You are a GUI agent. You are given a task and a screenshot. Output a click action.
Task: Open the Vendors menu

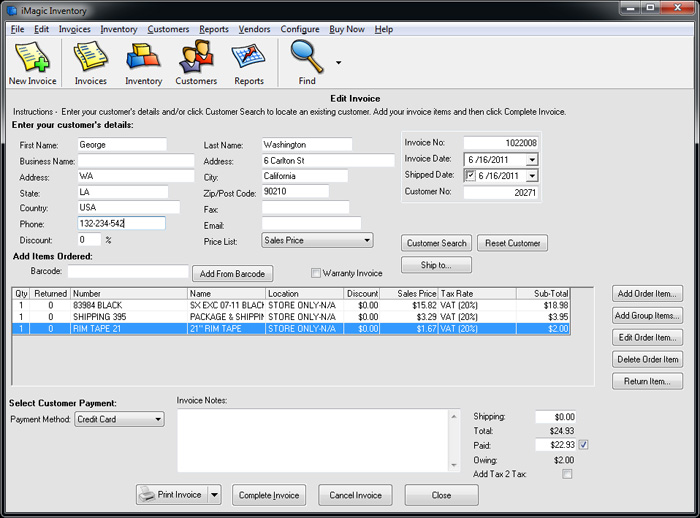click(256, 29)
